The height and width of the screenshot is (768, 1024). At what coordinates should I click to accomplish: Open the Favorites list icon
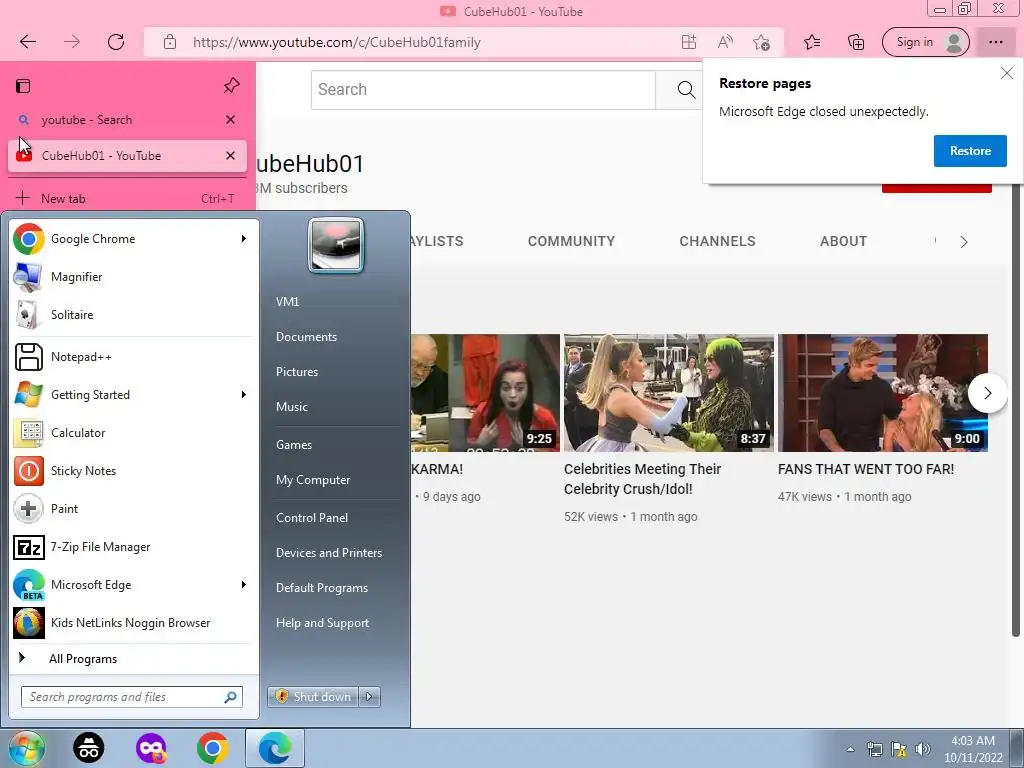[x=812, y=42]
